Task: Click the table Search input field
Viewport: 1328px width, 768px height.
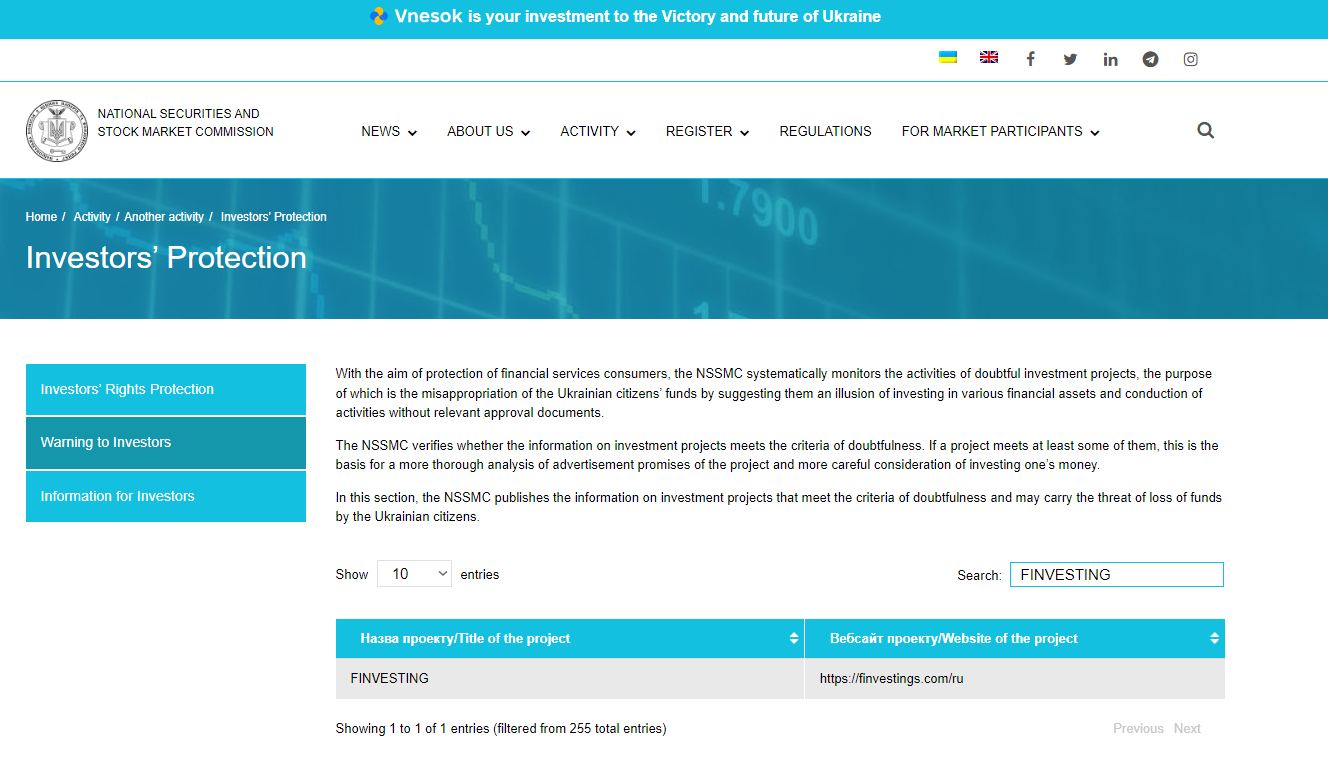Action: 1116,574
